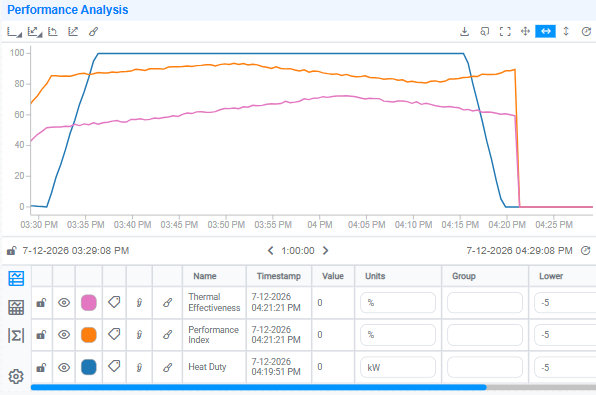This screenshot has height=395, width=596.
Task: Reset the chart view icon in toolbar
Action: click(x=586, y=32)
